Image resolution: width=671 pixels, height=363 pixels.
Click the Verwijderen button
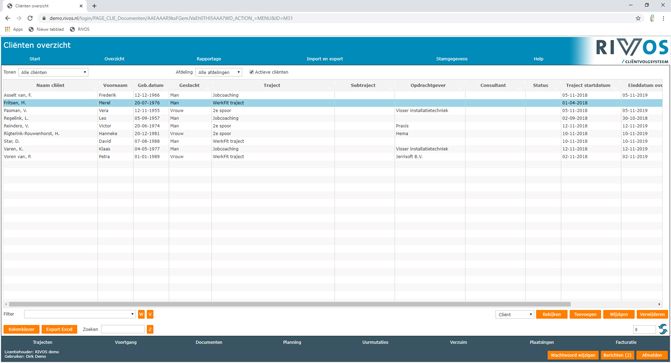point(652,314)
